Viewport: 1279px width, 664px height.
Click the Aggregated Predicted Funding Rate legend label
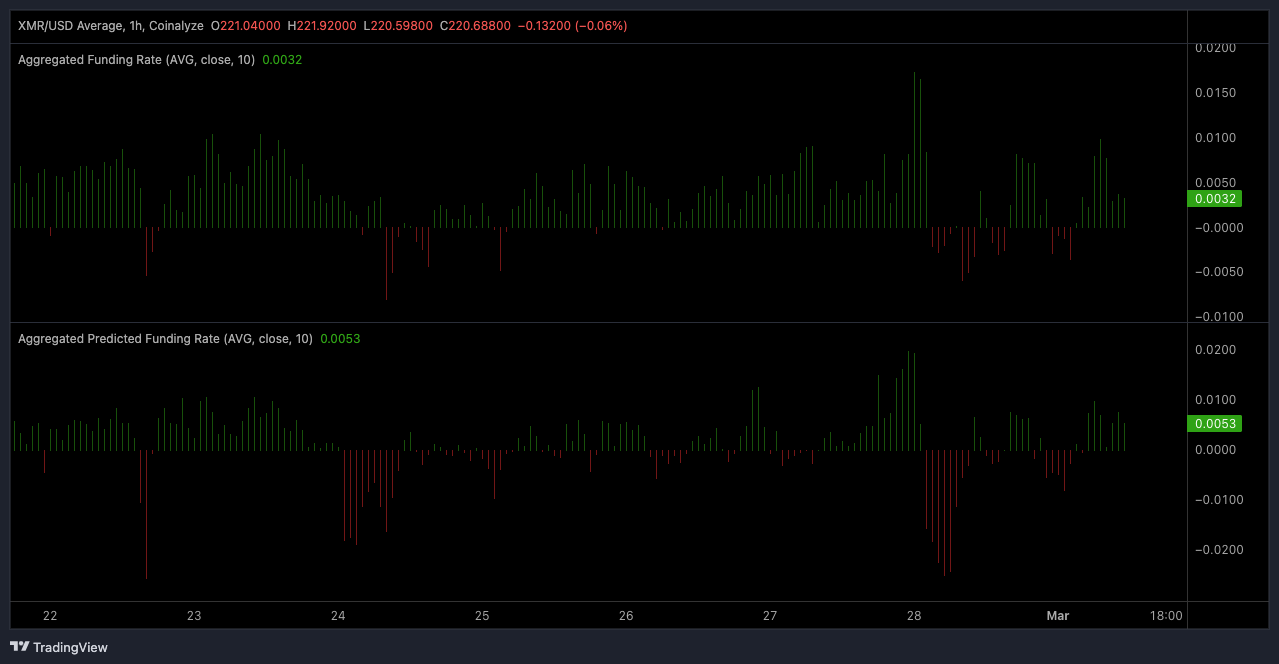tap(165, 339)
